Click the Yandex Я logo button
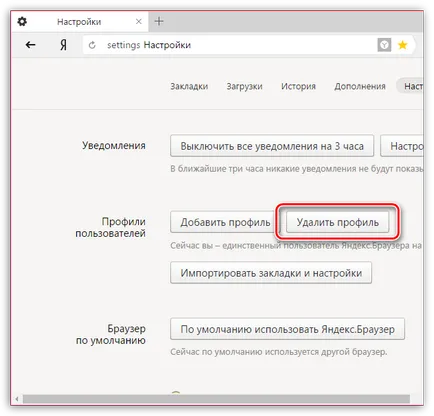 pyautogui.click(x=63, y=45)
